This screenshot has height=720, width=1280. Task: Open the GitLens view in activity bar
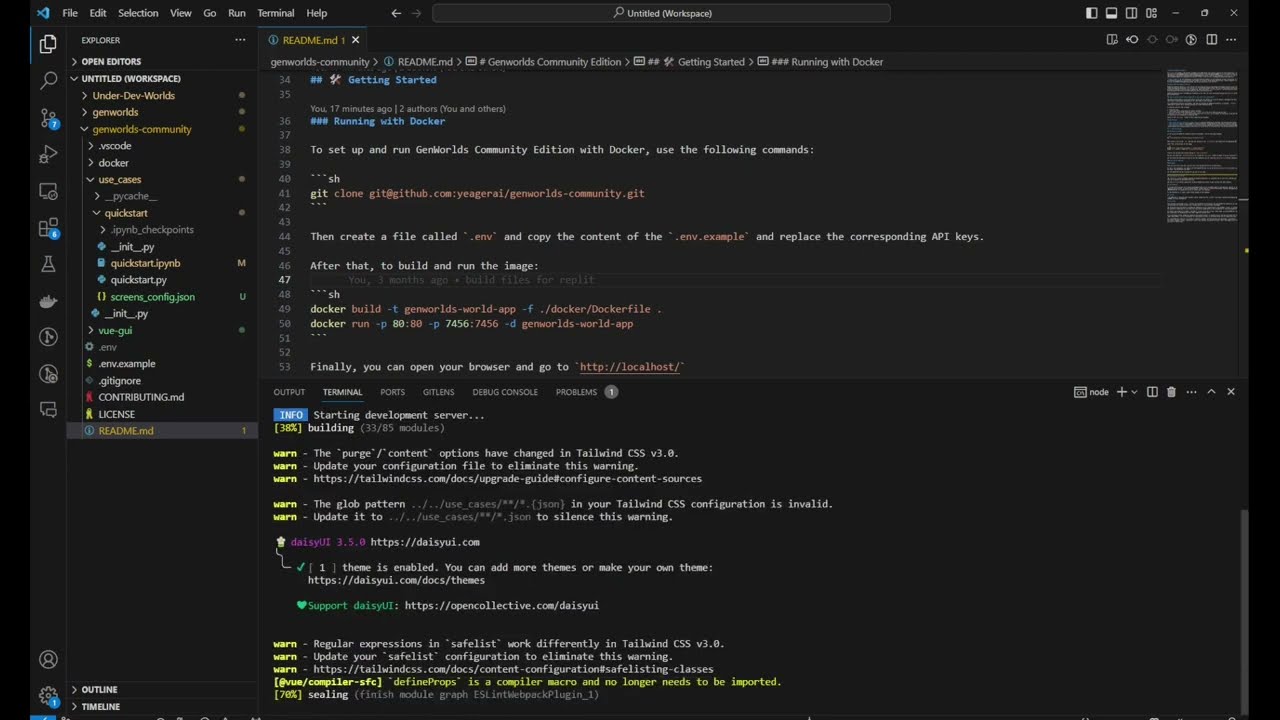tap(48, 337)
